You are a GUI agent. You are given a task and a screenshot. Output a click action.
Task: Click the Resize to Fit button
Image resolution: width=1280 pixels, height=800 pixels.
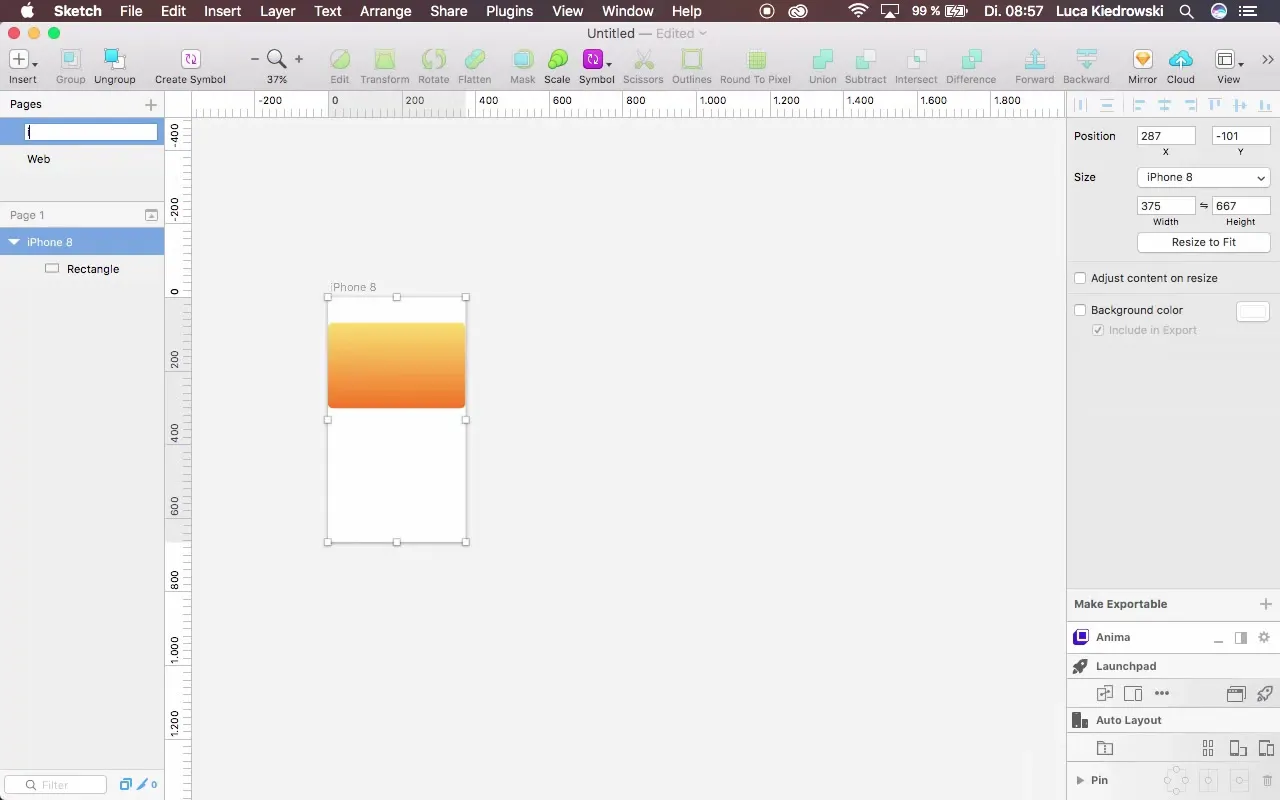pos(1204,242)
